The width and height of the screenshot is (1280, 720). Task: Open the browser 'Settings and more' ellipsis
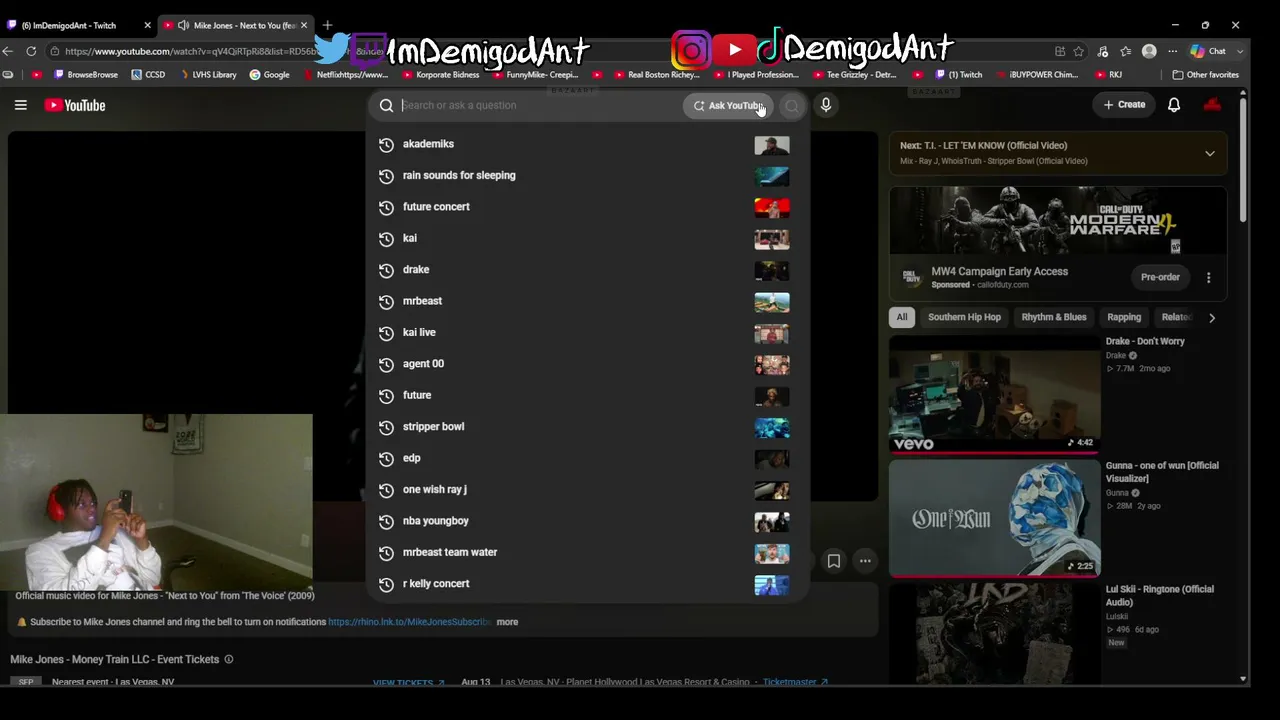(1172, 51)
